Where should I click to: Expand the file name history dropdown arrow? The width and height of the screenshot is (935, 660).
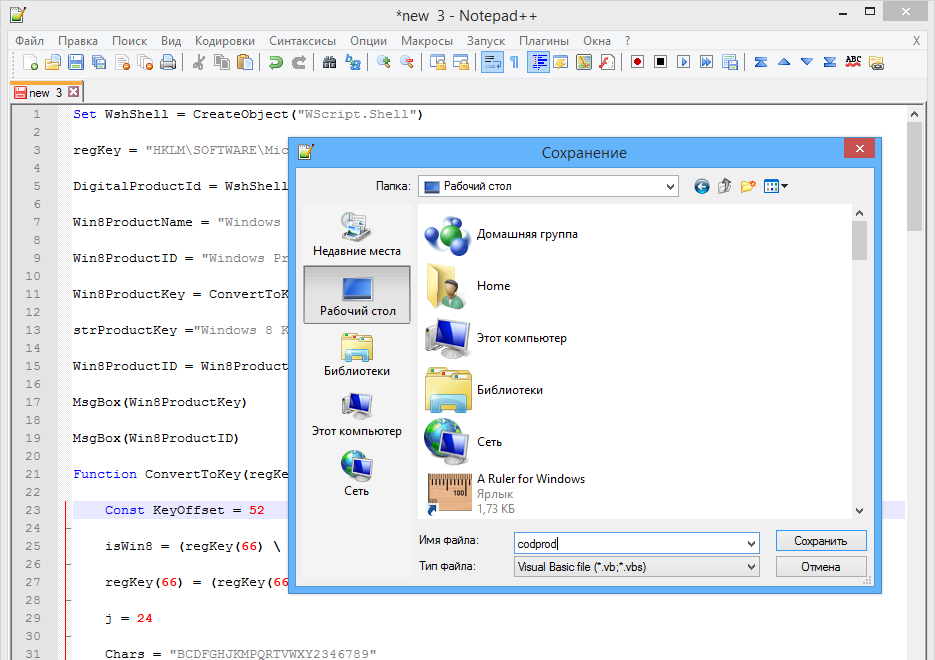coord(751,543)
